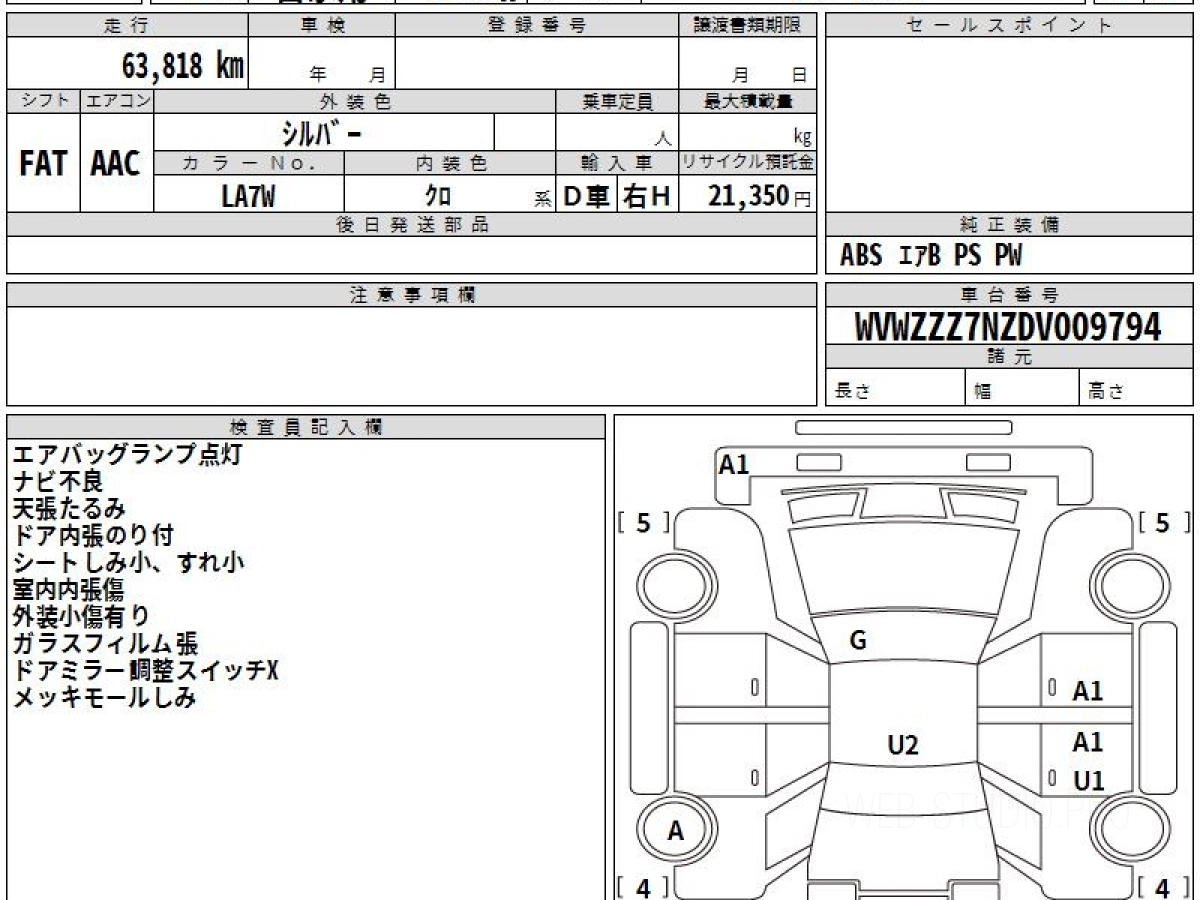This screenshot has width=1200, height=900.
Task: Click the 外装色 header
Action: (x=355, y=101)
